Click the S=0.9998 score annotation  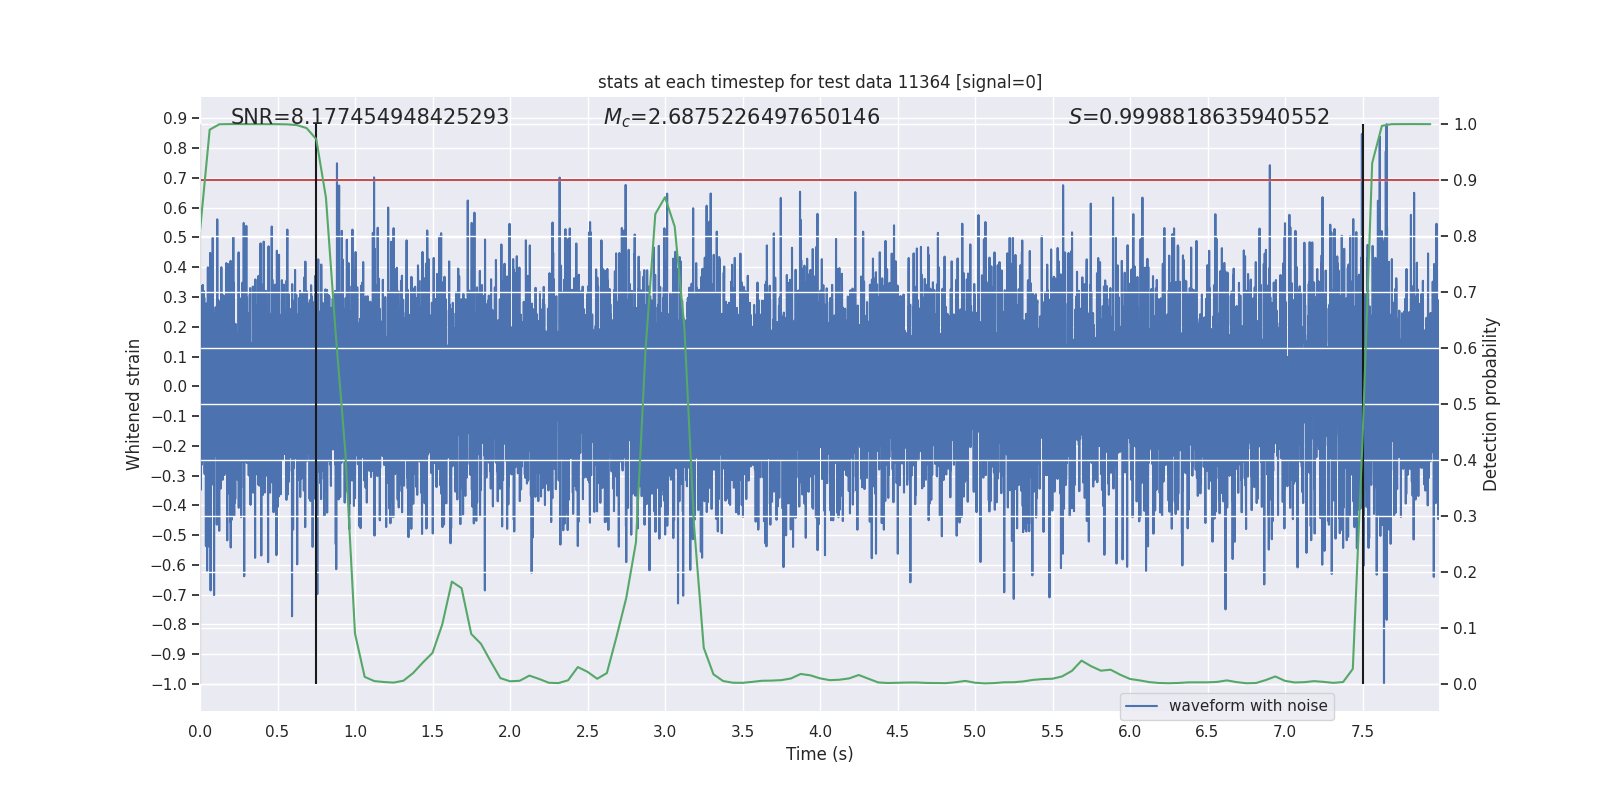[x=1198, y=117]
